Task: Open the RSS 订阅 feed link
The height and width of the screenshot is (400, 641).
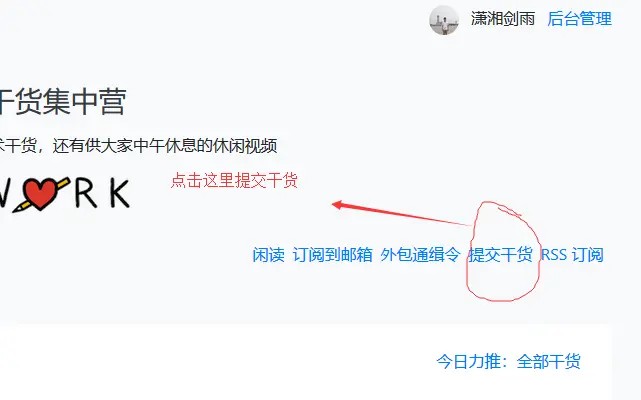Action: click(572, 255)
